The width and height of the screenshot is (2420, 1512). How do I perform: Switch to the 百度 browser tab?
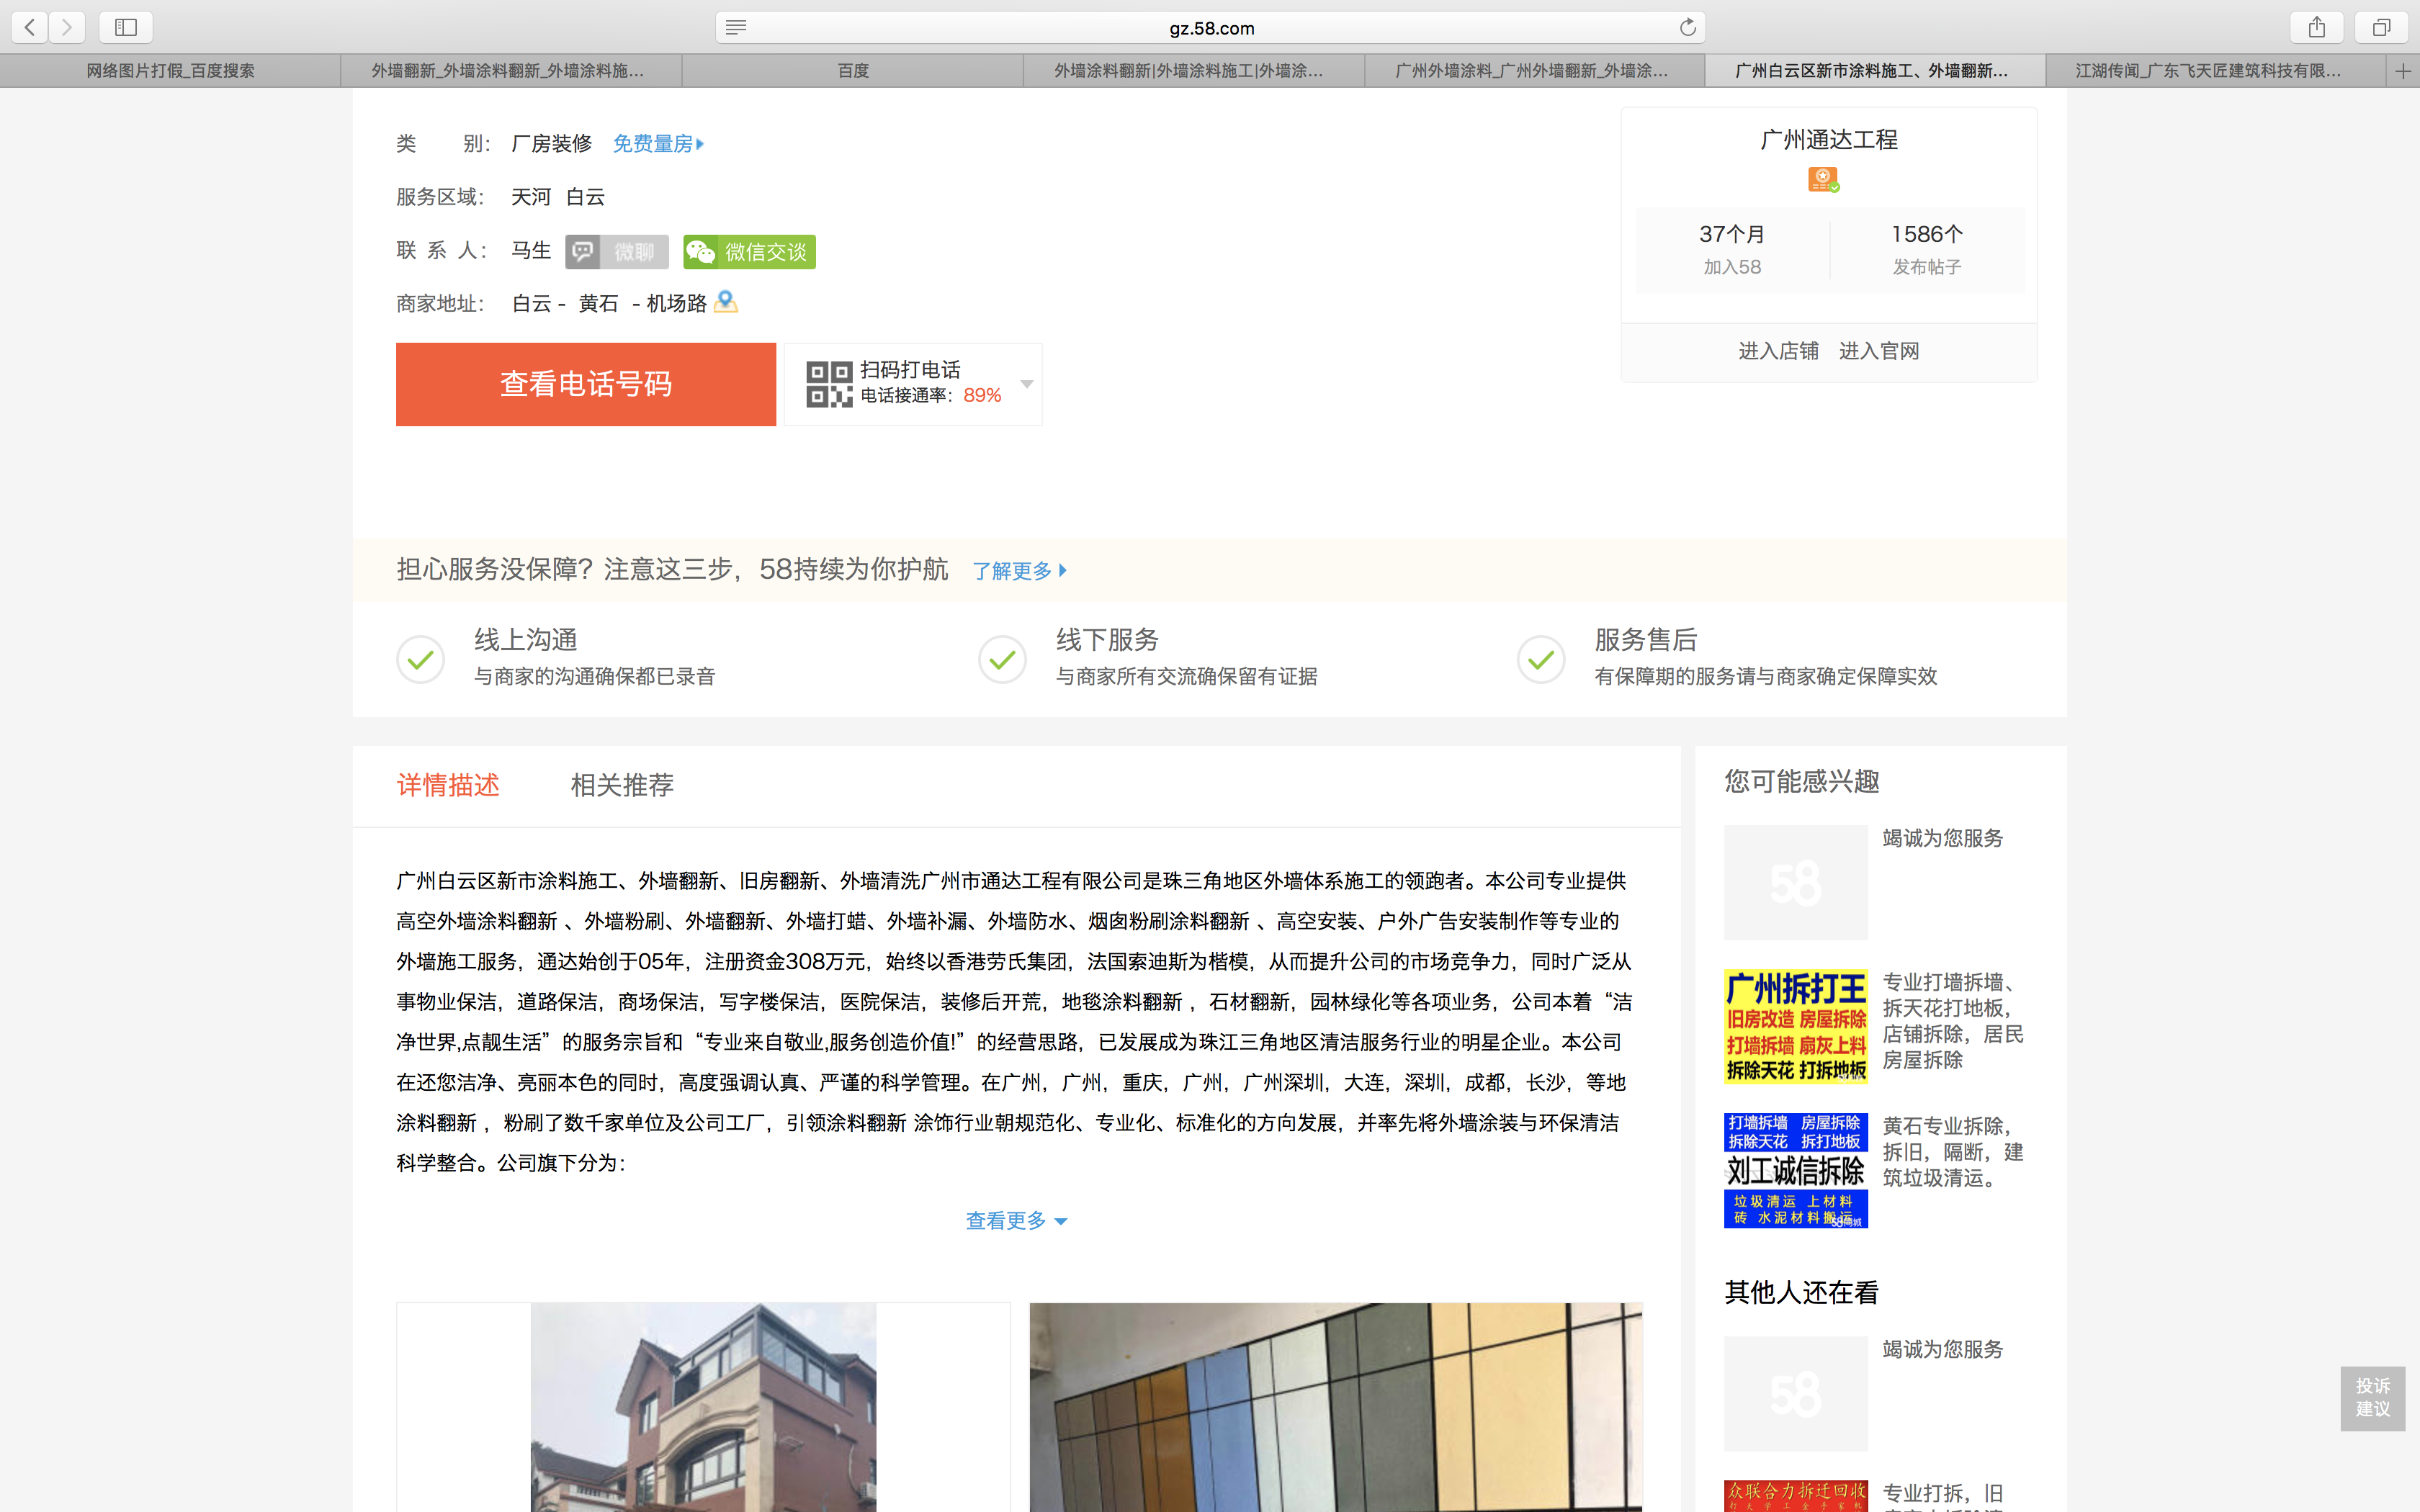tap(853, 71)
